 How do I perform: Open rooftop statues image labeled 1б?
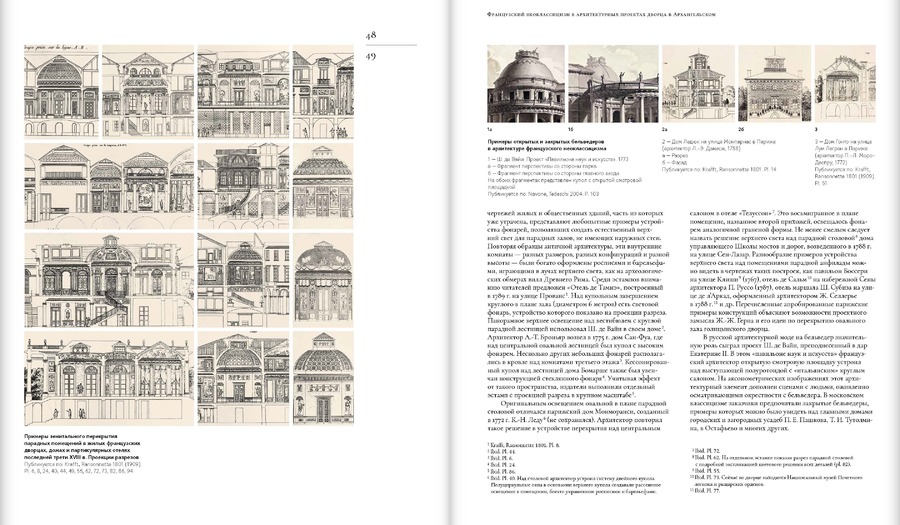(613, 84)
